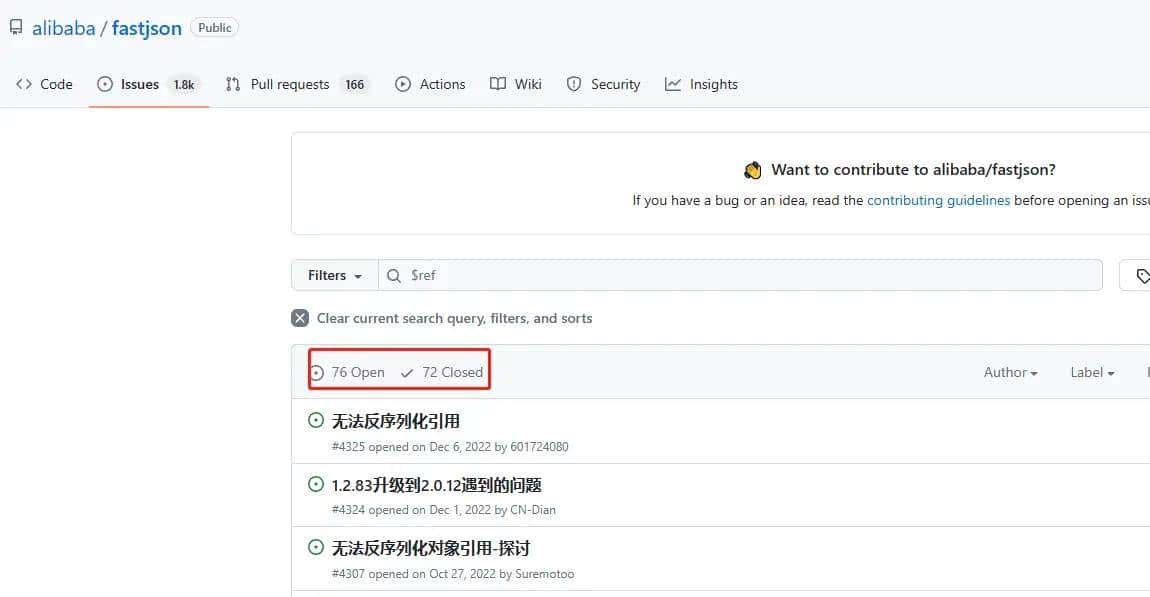This screenshot has width=1150, height=597.
Task: Filter to show the 76 Open issues
Action: (x=357, y=371)
